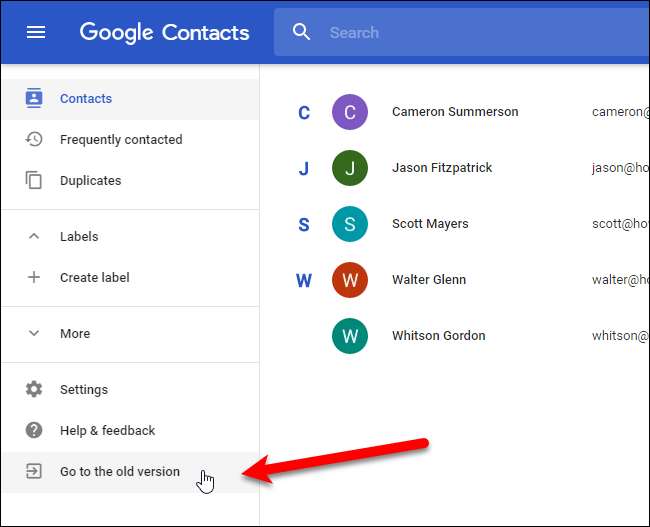Click Scott's email address
Image resolution: width=650 pixels, height=527 pixels.
click(x=620, y=223)
